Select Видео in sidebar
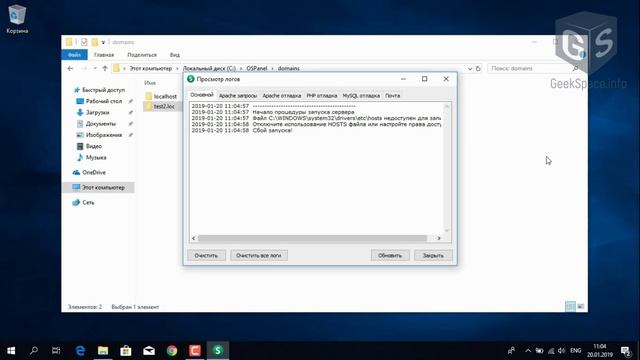The height and width of the screenshot is (360, 640). coord(93,146)
